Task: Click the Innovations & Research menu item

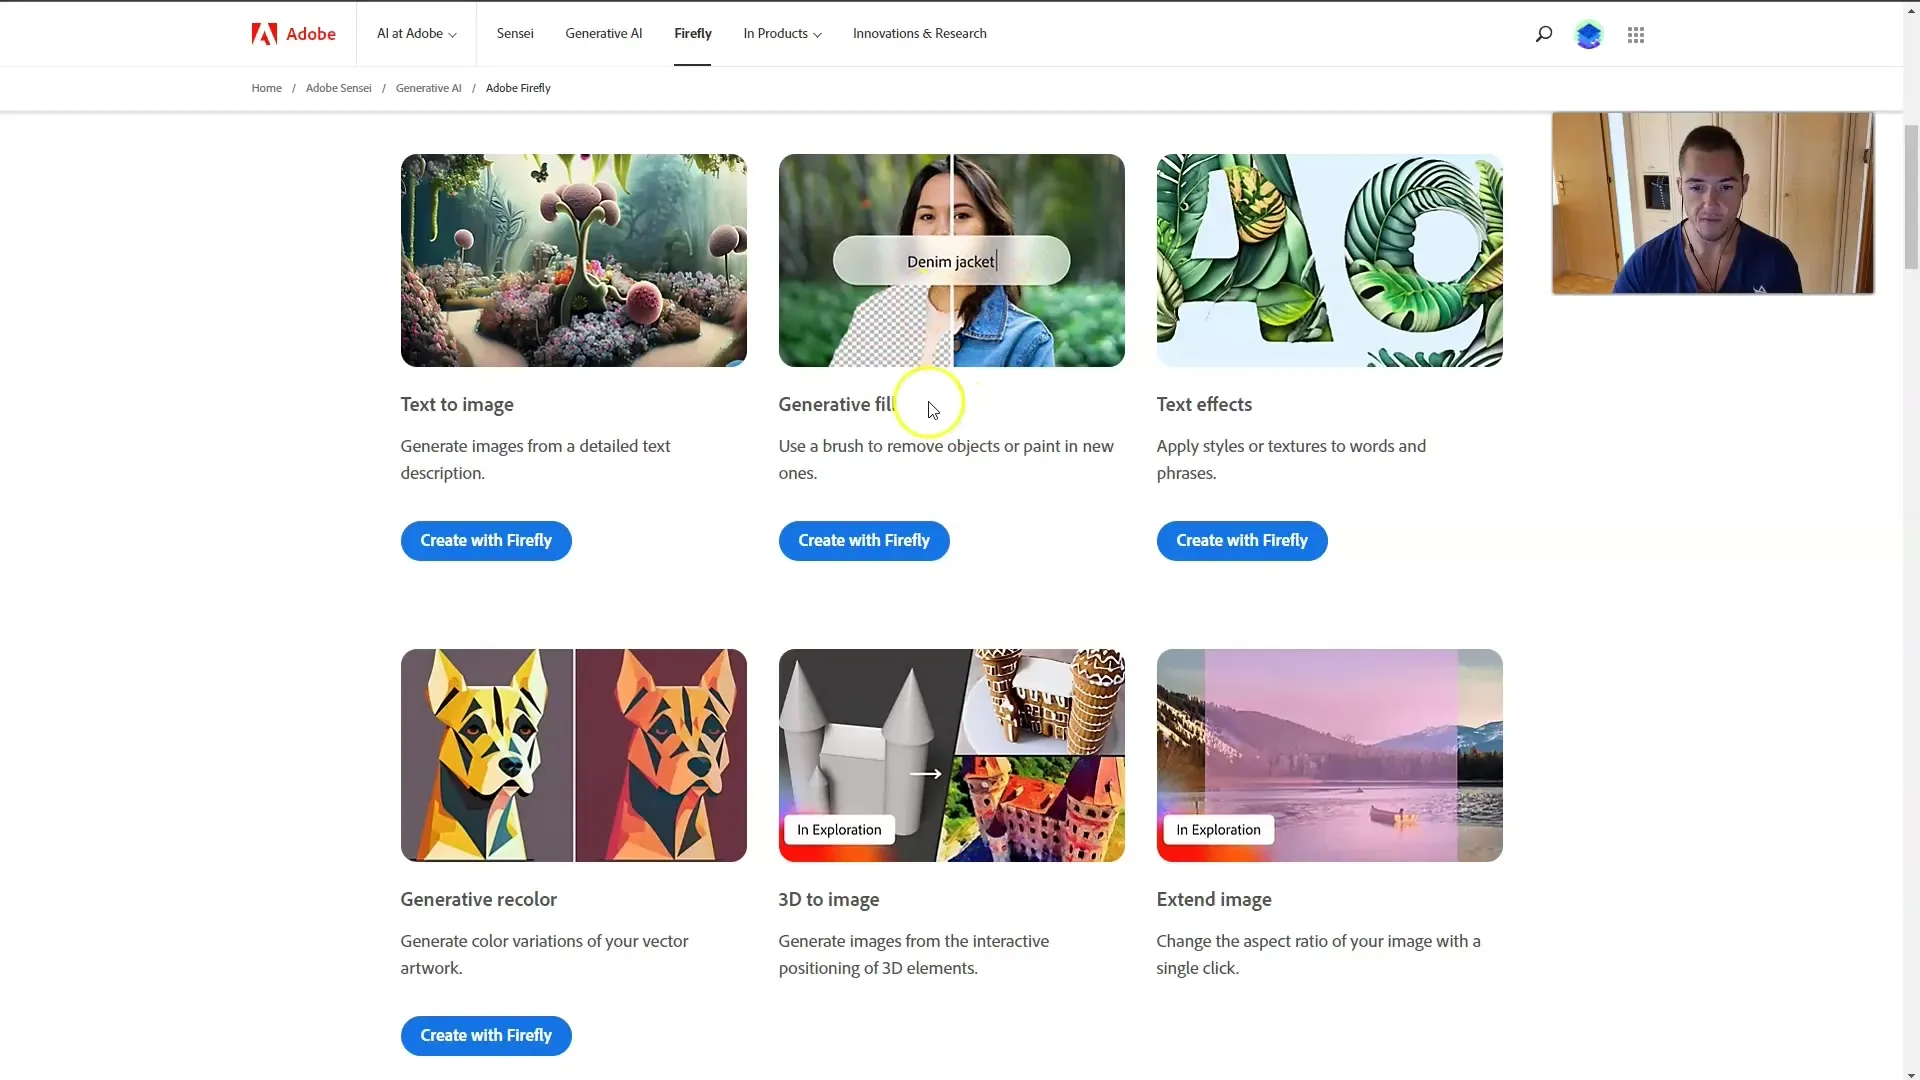Action: coord(919,33)
